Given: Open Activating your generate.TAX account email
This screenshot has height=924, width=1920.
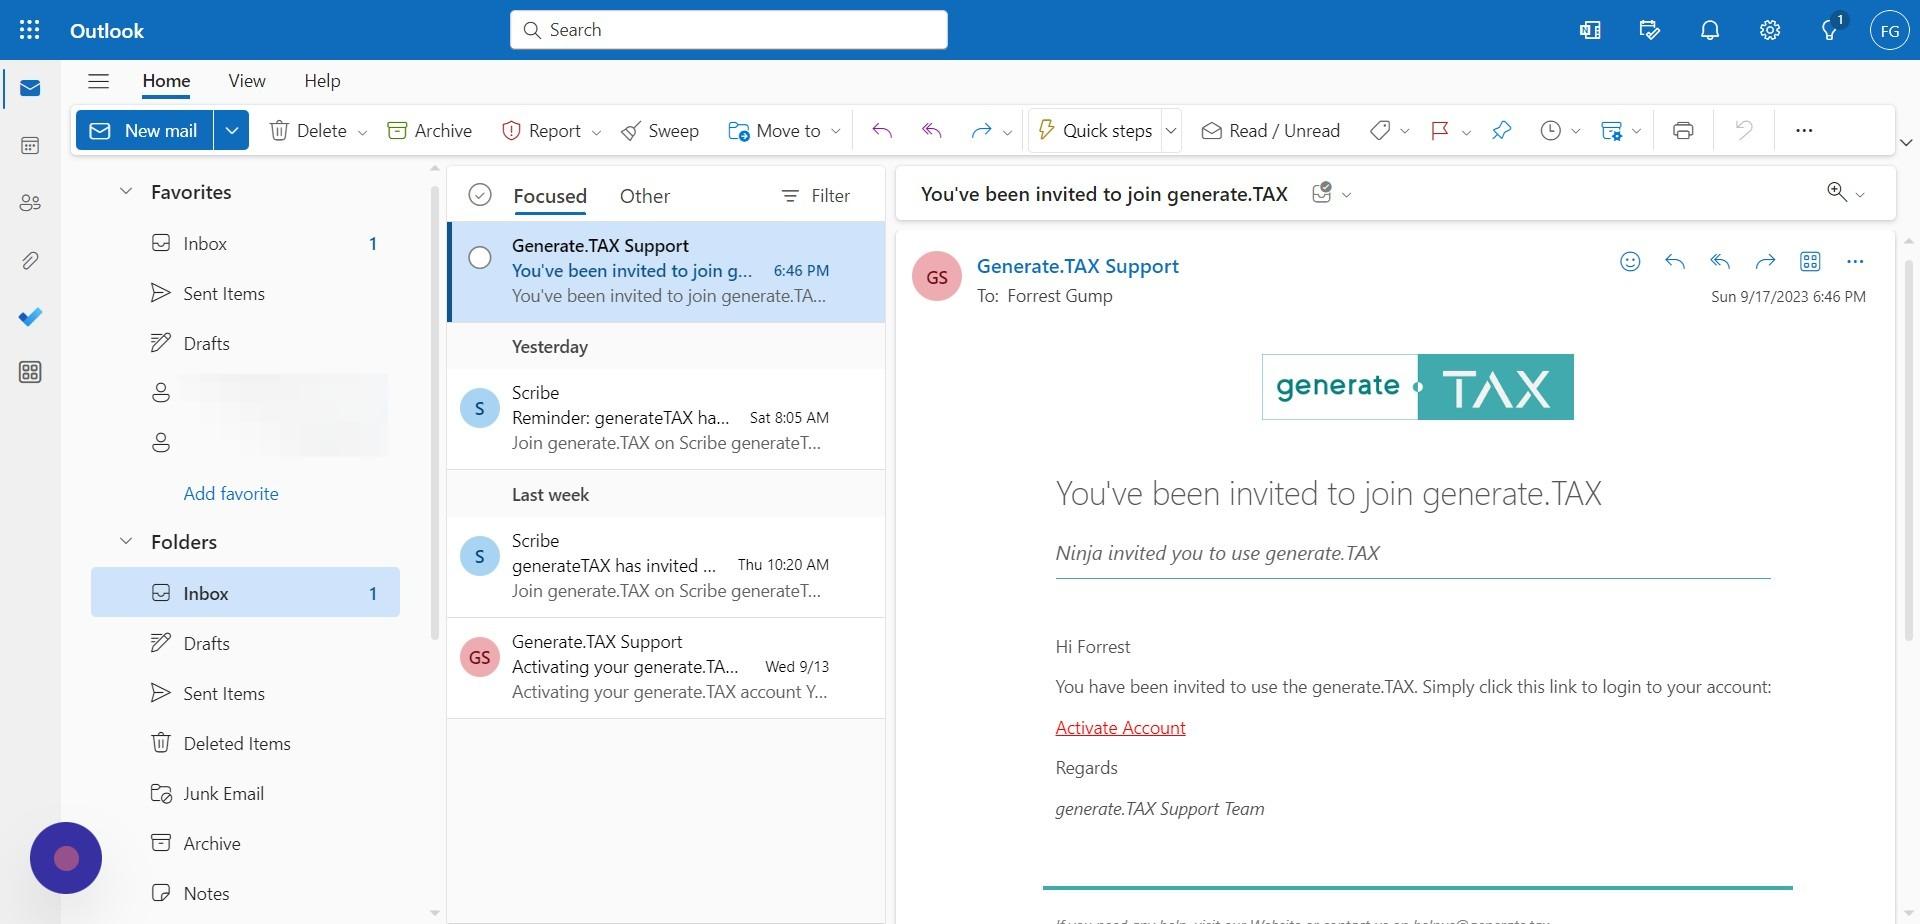Looking at the screenshot, I should click(x=666, y=667).
